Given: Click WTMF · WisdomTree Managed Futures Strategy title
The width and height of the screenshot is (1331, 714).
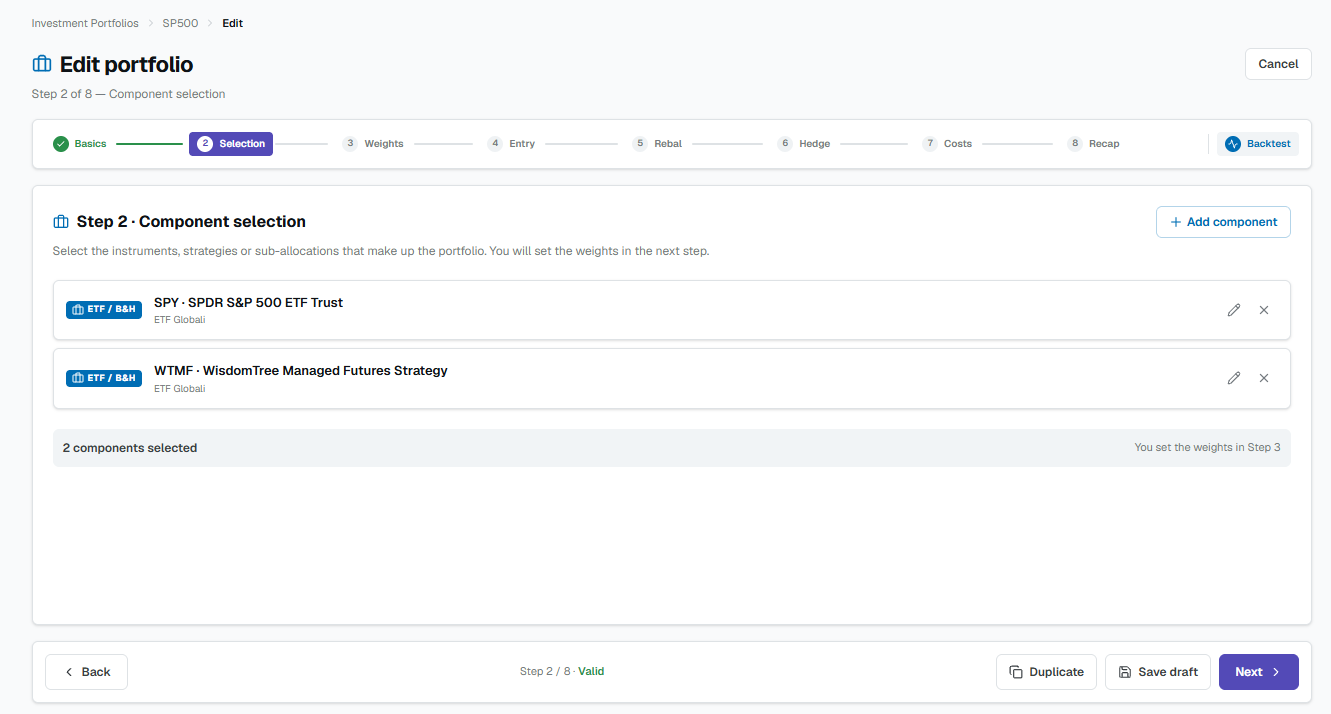Looking at the screenshot, I should 301,371.
